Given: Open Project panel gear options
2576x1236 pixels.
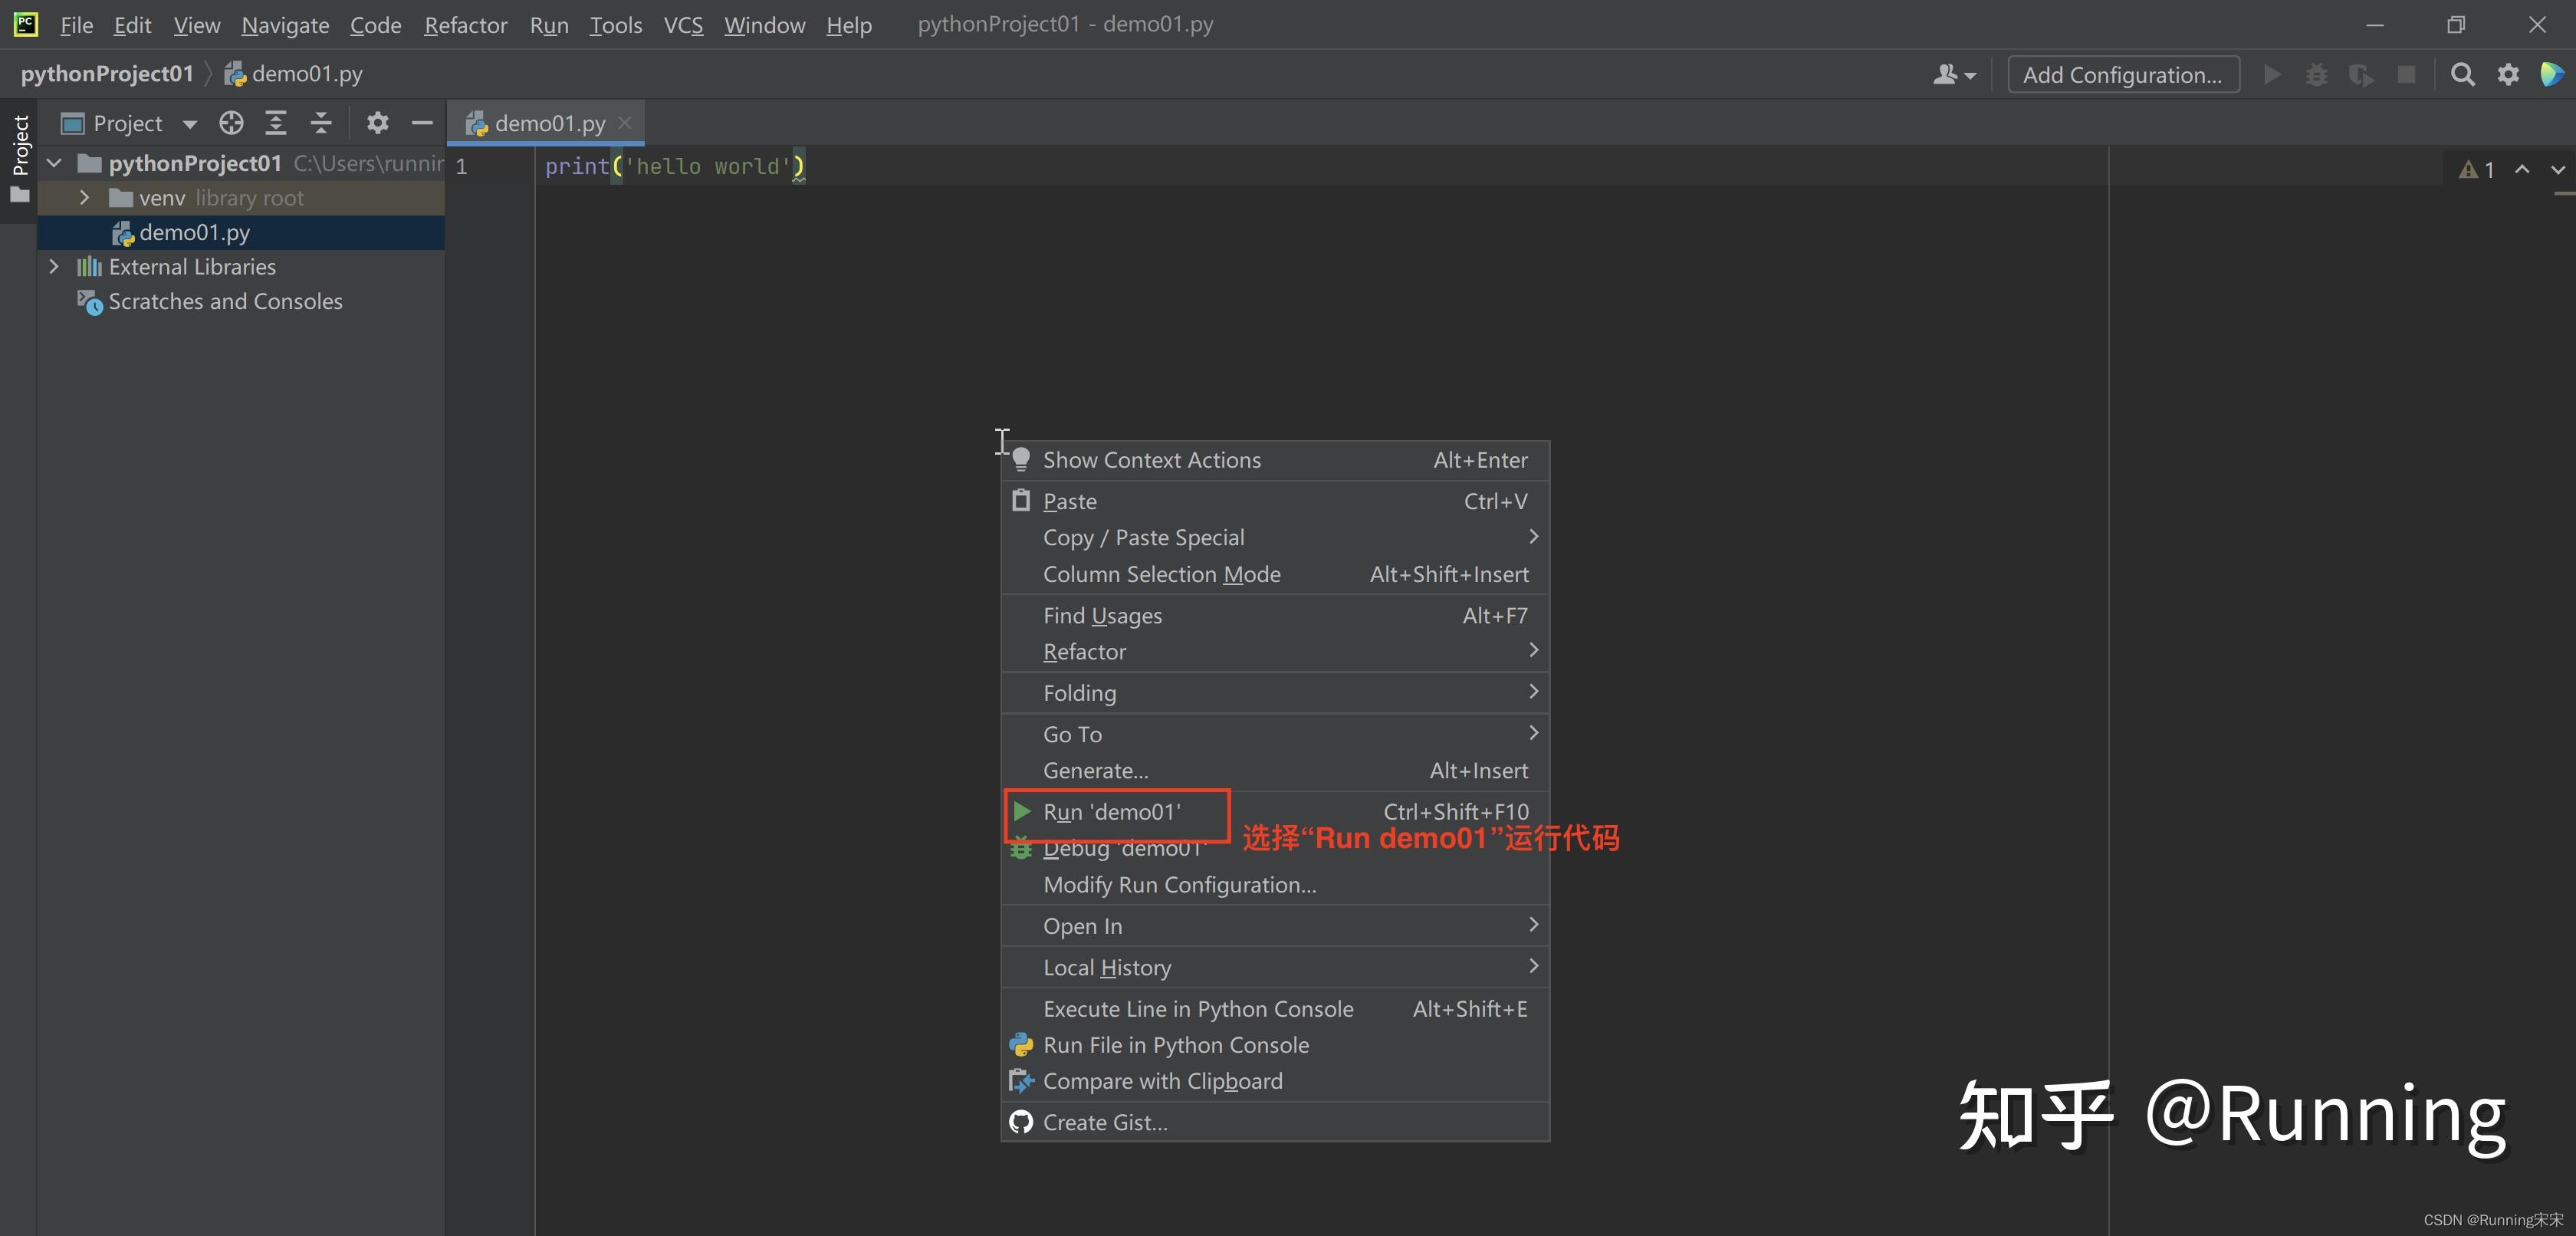Looking at the screenshot, I should (377, 123).
